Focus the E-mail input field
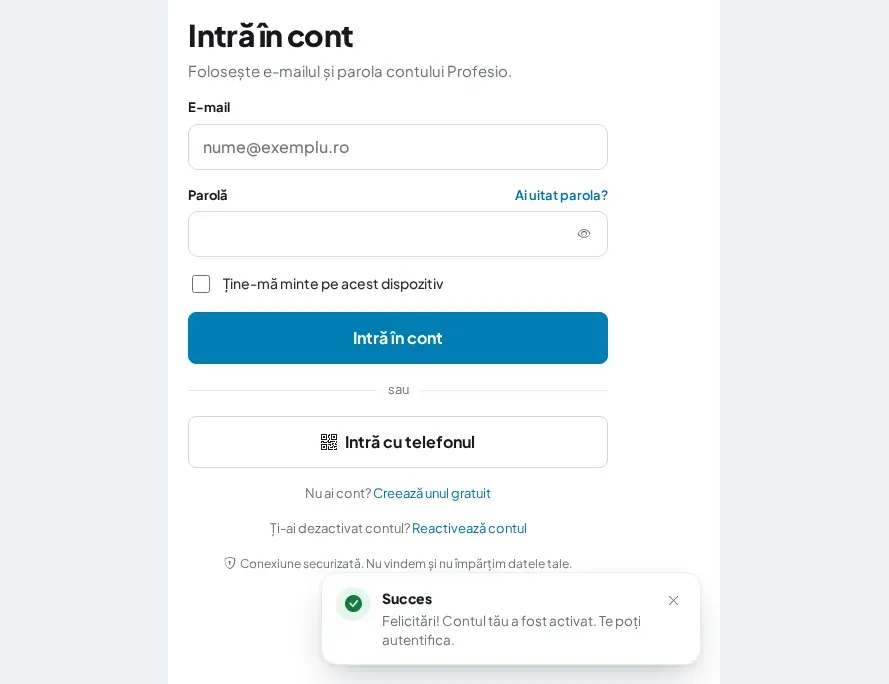 pyautogui.click(x=397, y=147)
